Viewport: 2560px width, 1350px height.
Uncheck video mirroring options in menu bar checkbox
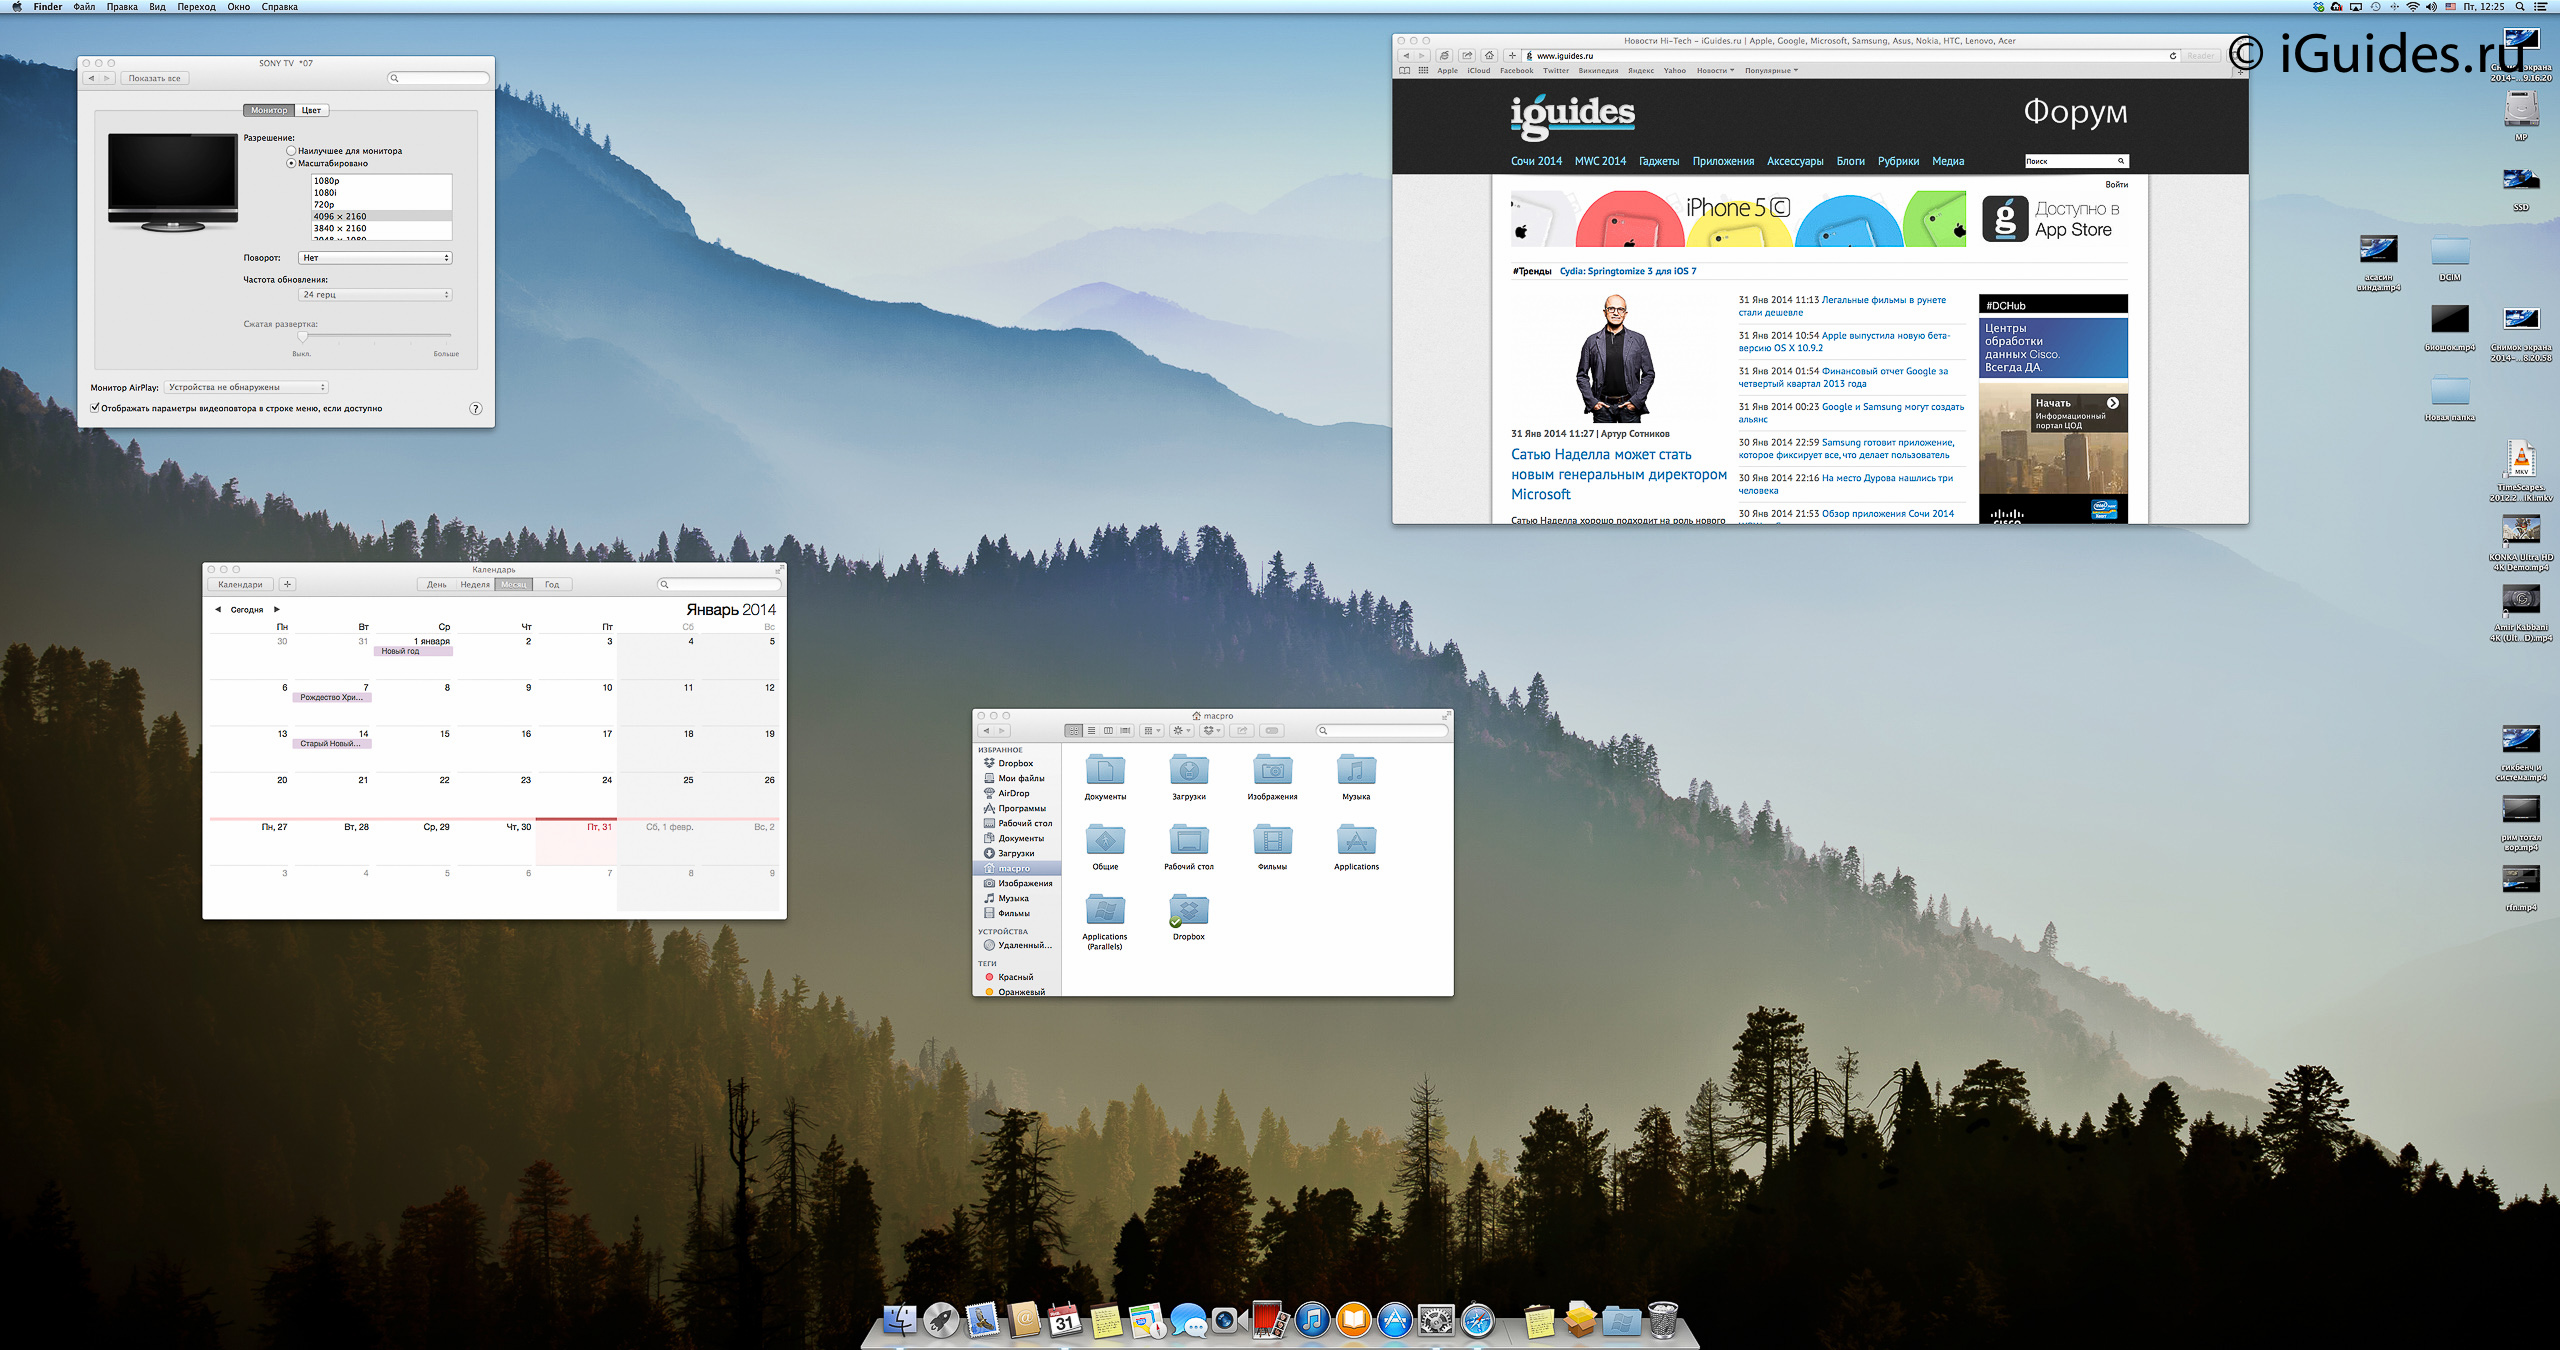[95, 408]
